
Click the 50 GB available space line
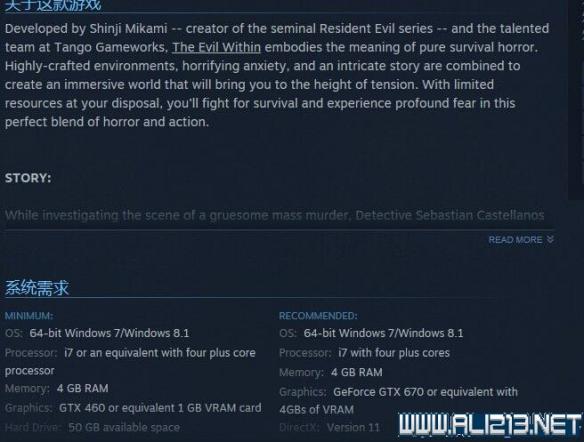(92, 427)
